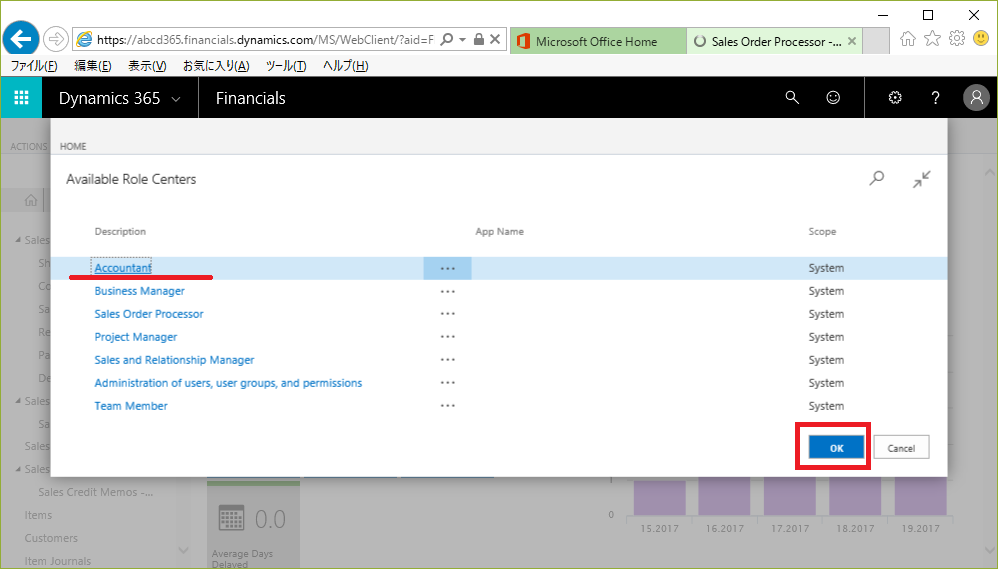Open Items in background navigation pane
Image resolution: width=998 pixels, height=569 pixels.
click(x=38, y=515)
